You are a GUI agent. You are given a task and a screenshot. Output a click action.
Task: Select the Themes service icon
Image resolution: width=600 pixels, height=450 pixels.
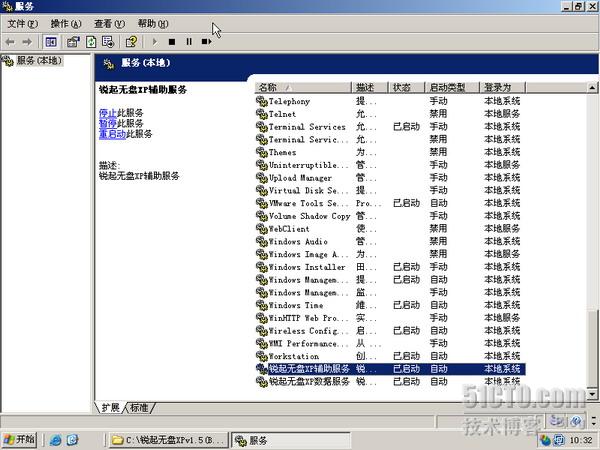click(262, 152)
